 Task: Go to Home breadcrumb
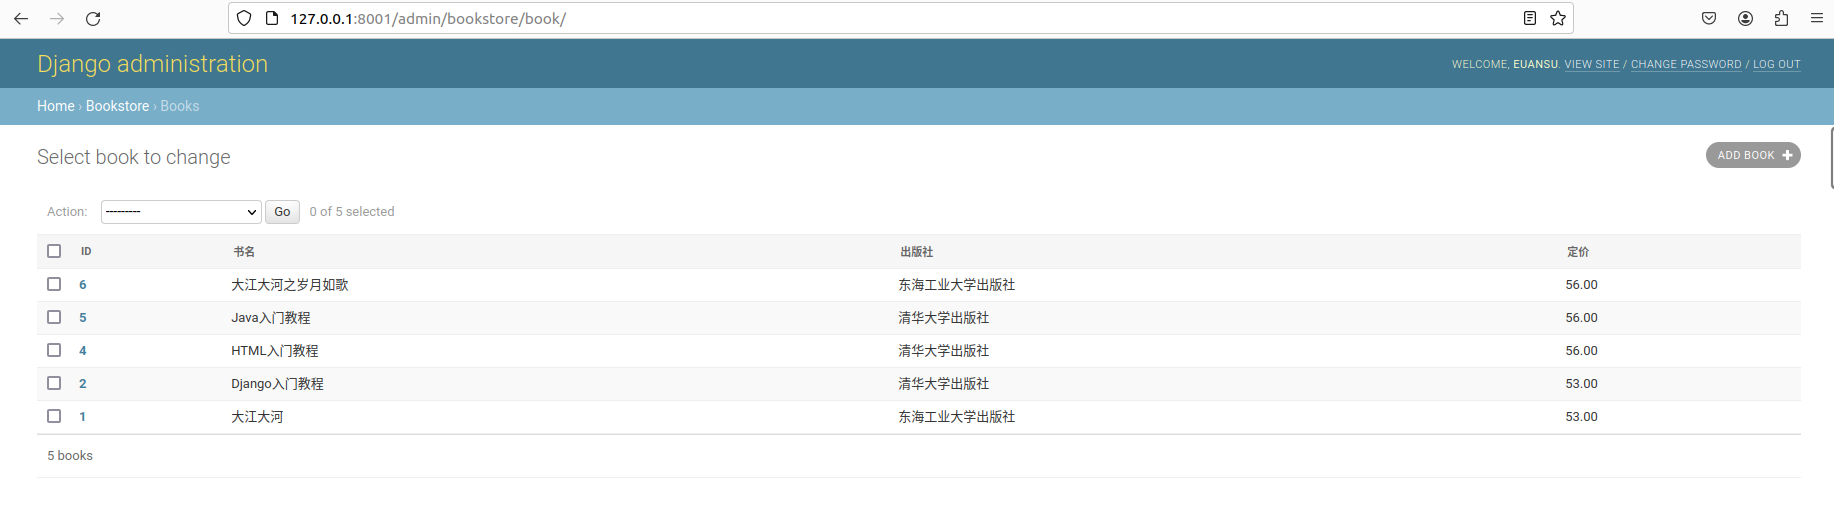(55, 106)
